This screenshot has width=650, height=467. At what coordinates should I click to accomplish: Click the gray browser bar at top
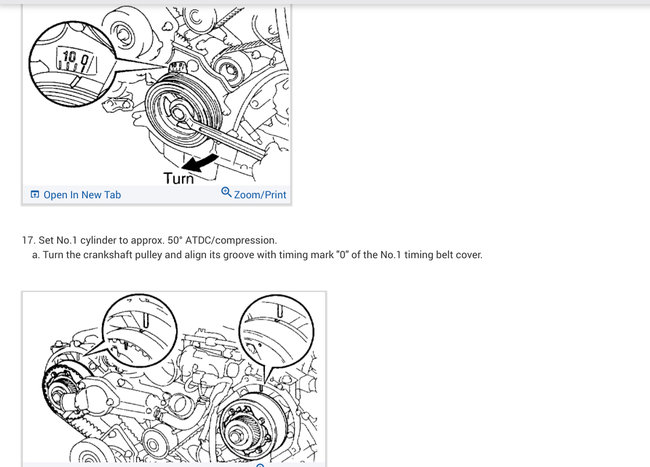325,2
